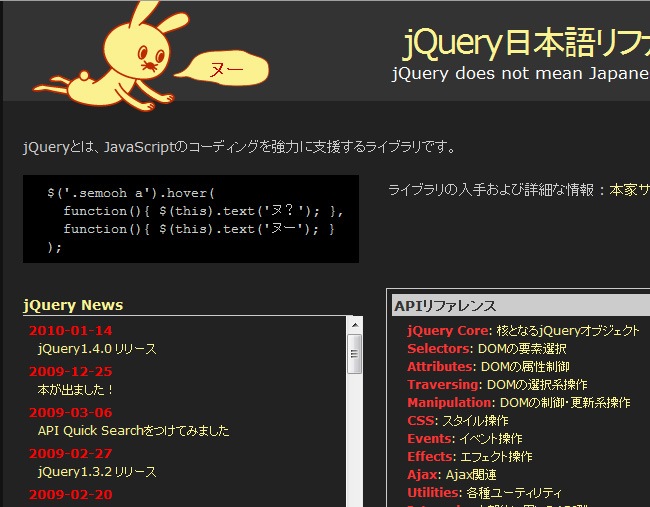650x507 pixels.
Task: Click the ライブラリの入手および詳細な情報 text
Action: (x=491, y=190)
